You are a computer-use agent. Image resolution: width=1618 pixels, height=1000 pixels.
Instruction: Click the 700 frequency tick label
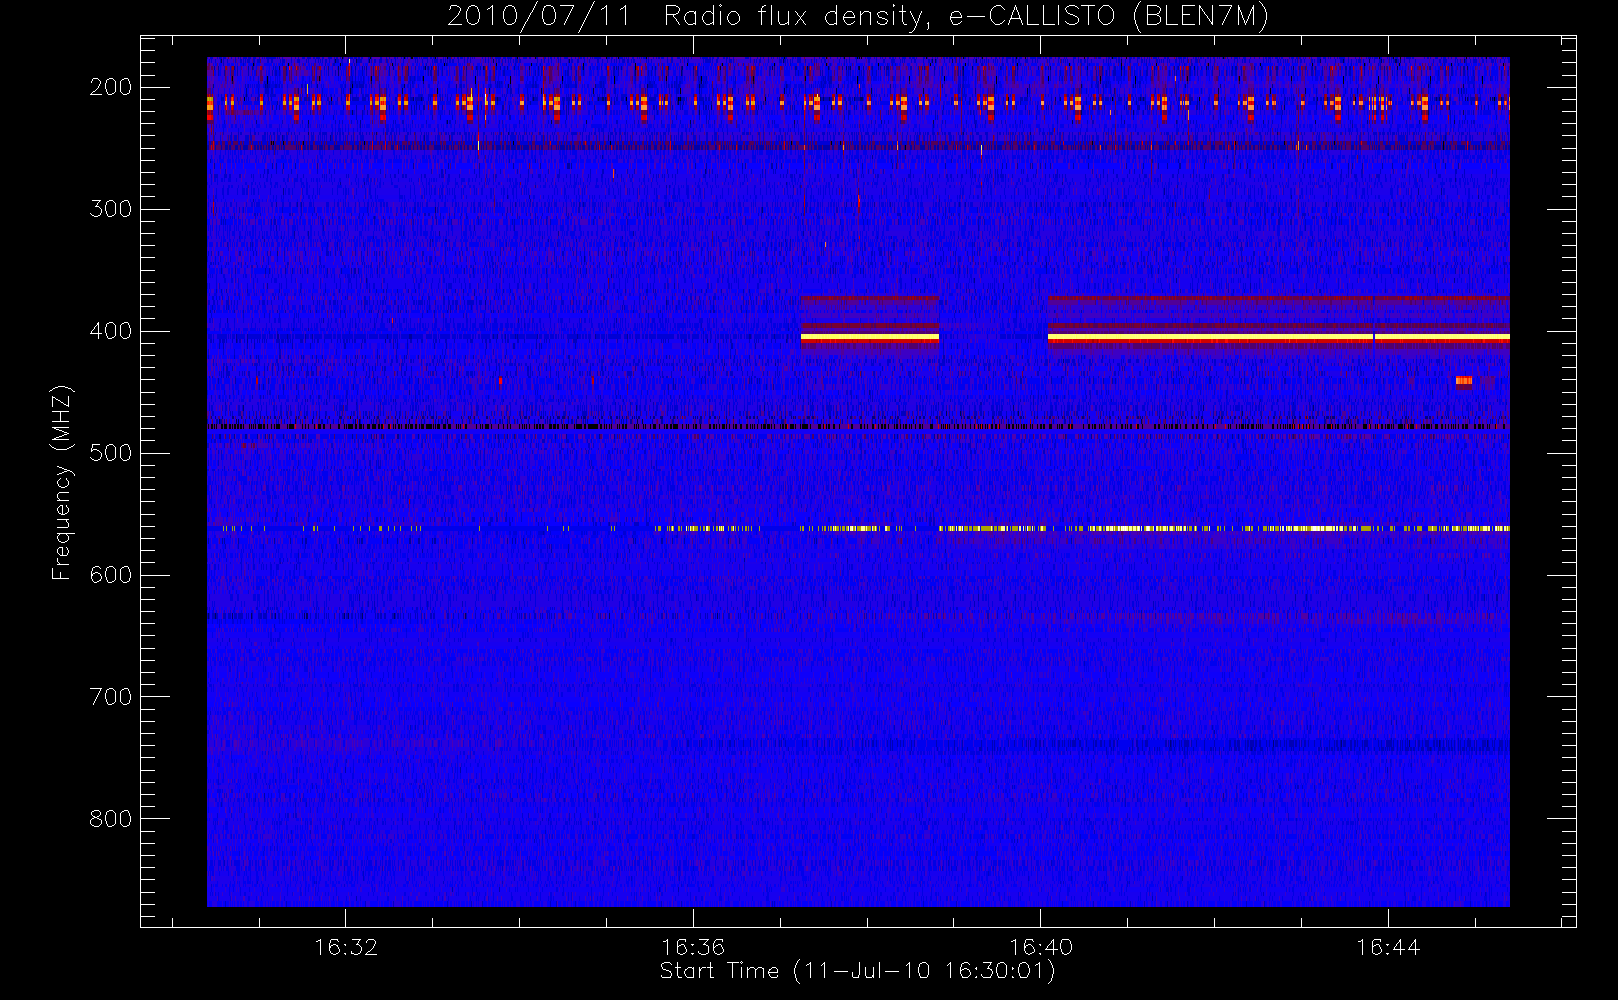coord(111,697)
